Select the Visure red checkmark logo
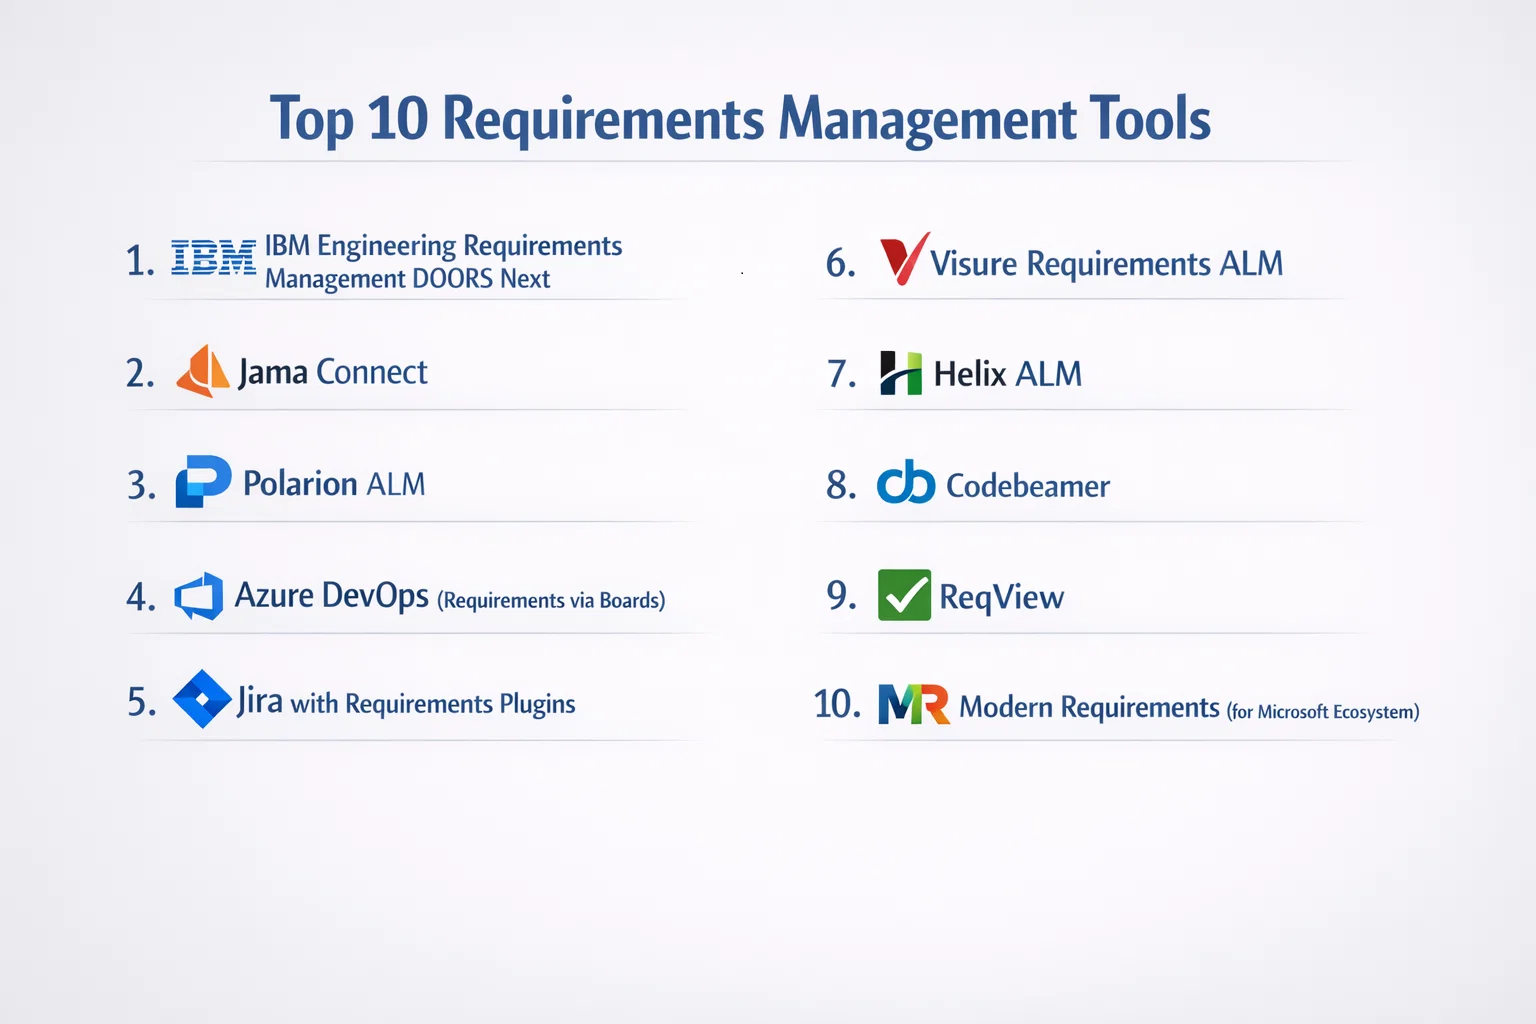This screenshot has width=1536, height=1024. (x=903, y=259)
